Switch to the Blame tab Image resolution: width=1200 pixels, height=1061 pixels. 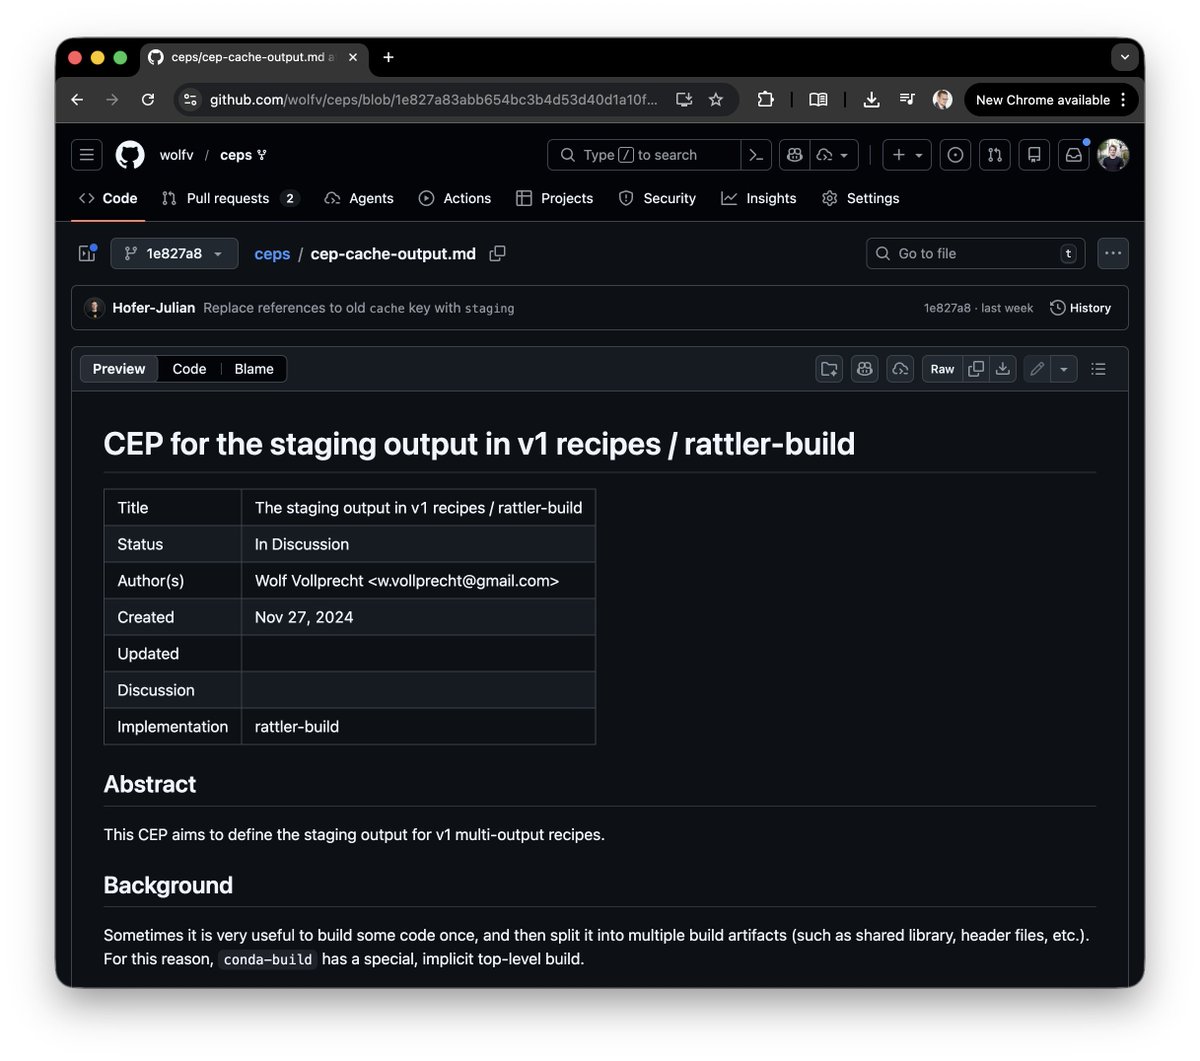coord(253,369)
